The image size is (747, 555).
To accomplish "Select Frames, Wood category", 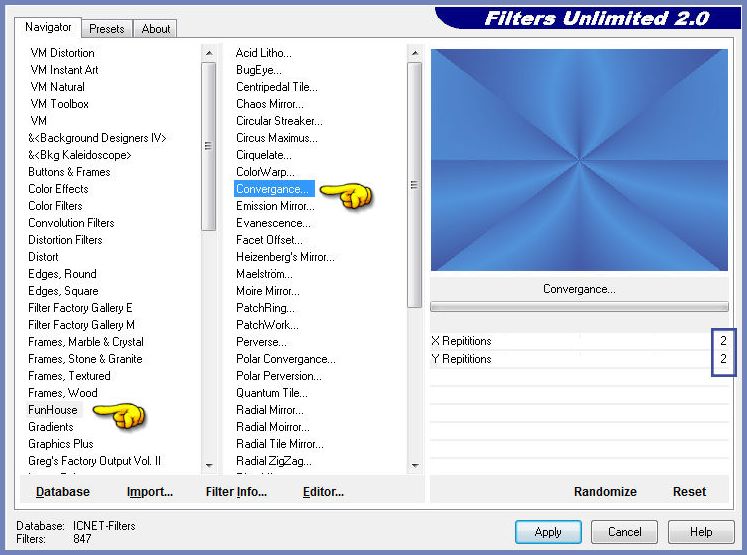I will click(63, 393).
